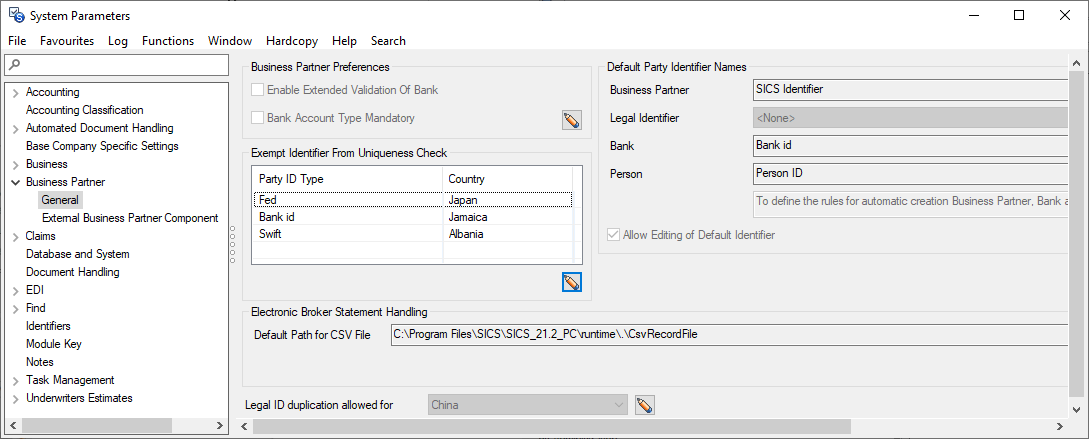Click pencil icon next to Legal ID duplication dropdown
Viewport: 1089px width, 439px height.
point(645,405)
